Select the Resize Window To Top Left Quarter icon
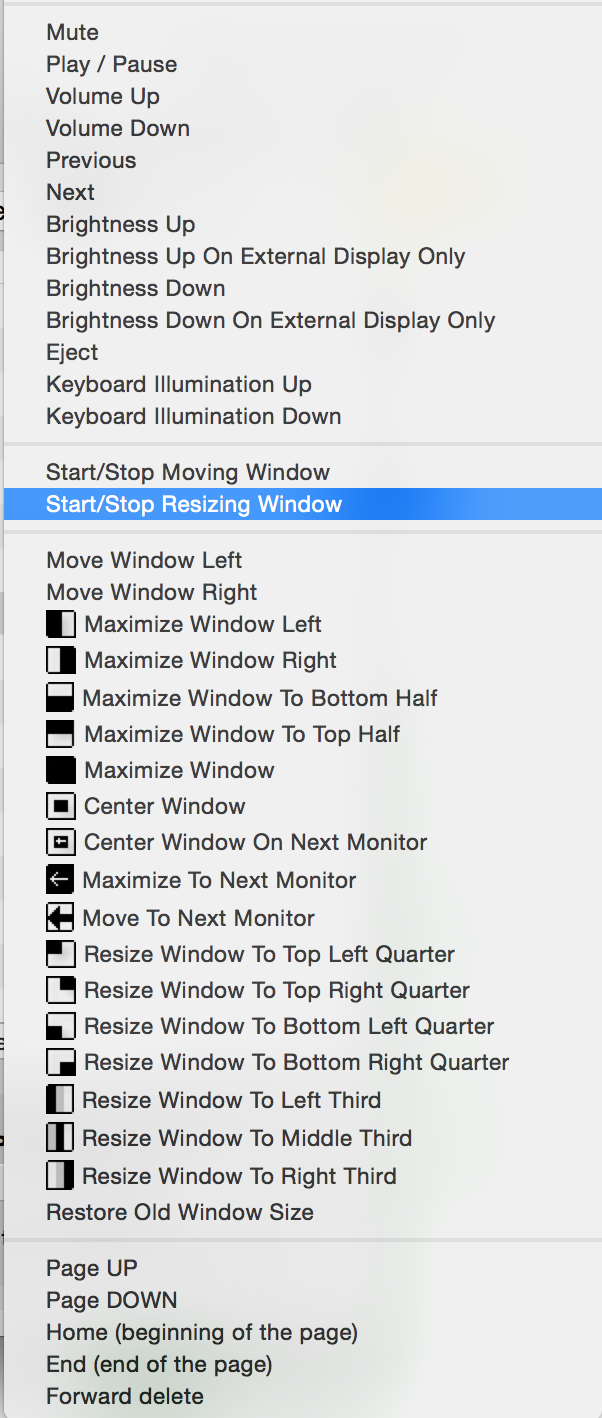 coord(61,954)
